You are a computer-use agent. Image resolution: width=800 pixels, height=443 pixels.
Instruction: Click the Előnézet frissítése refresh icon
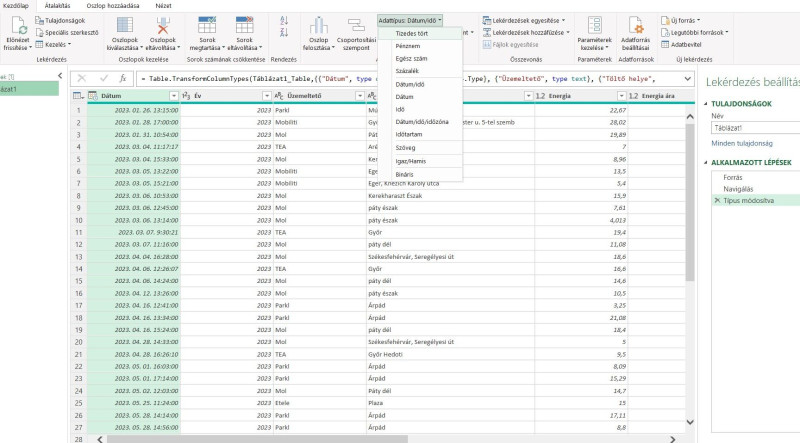(x=18, y=26)
